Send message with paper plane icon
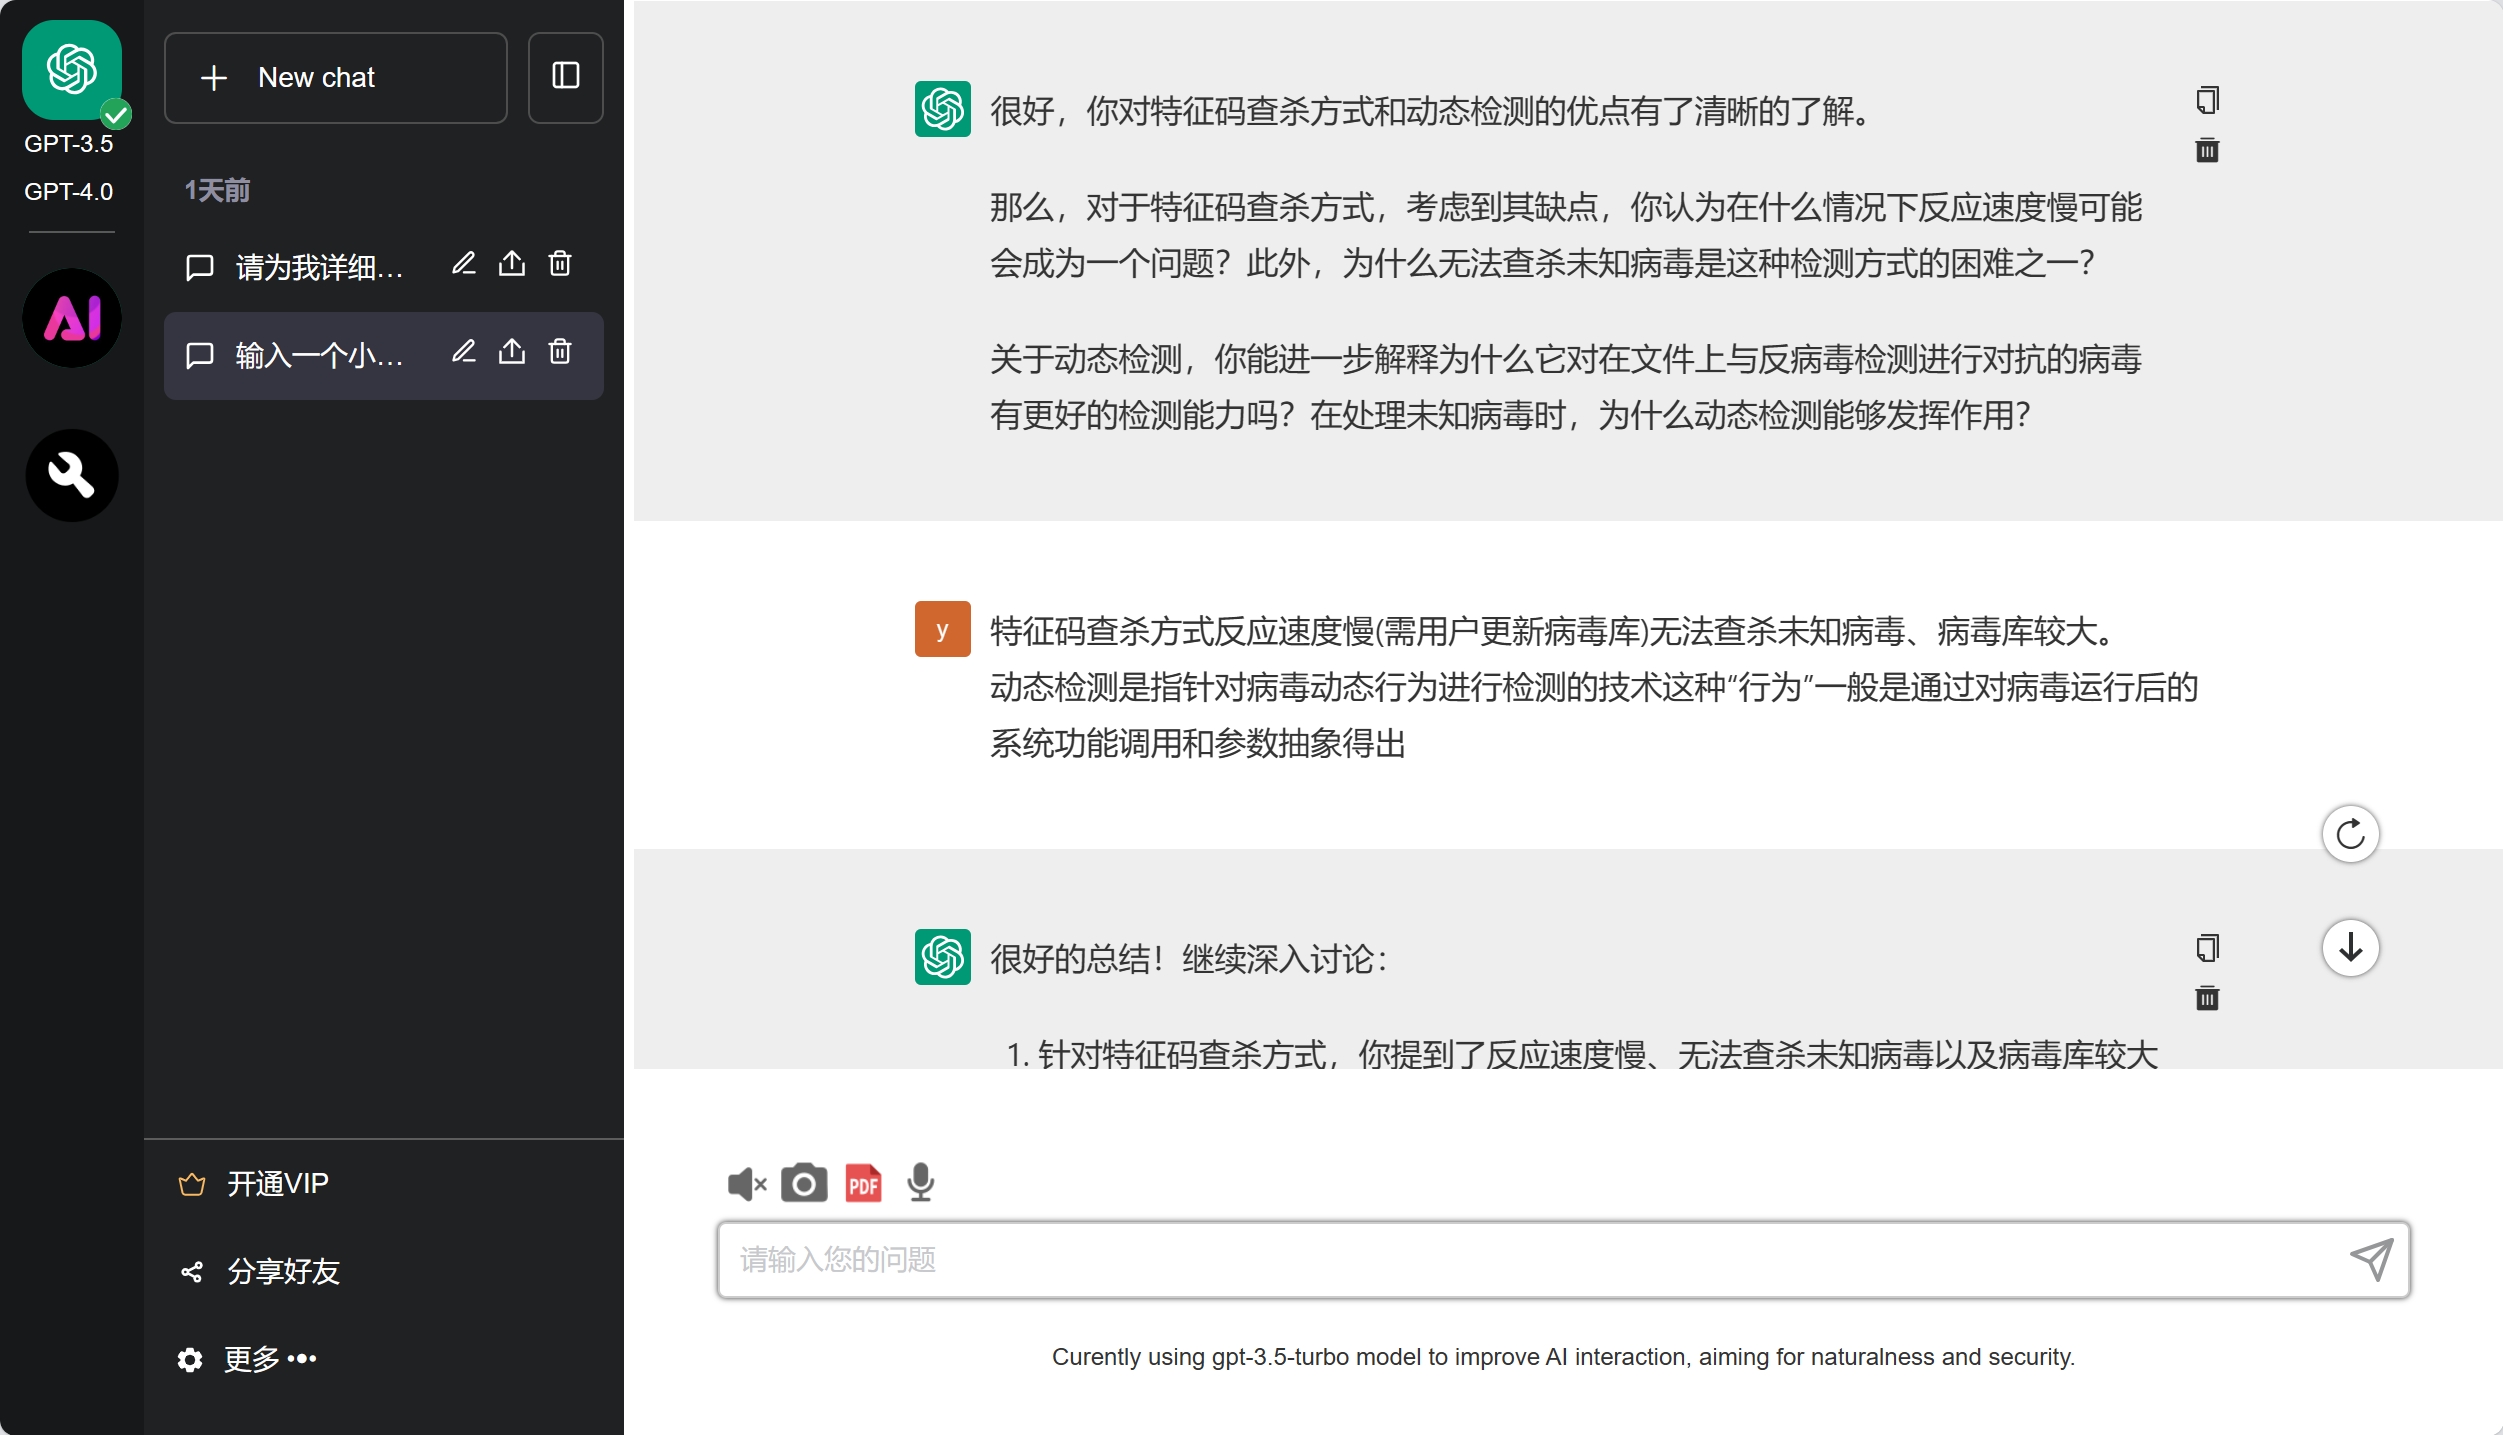The image size is (2503, 1435). [x=2371, y=1259]
